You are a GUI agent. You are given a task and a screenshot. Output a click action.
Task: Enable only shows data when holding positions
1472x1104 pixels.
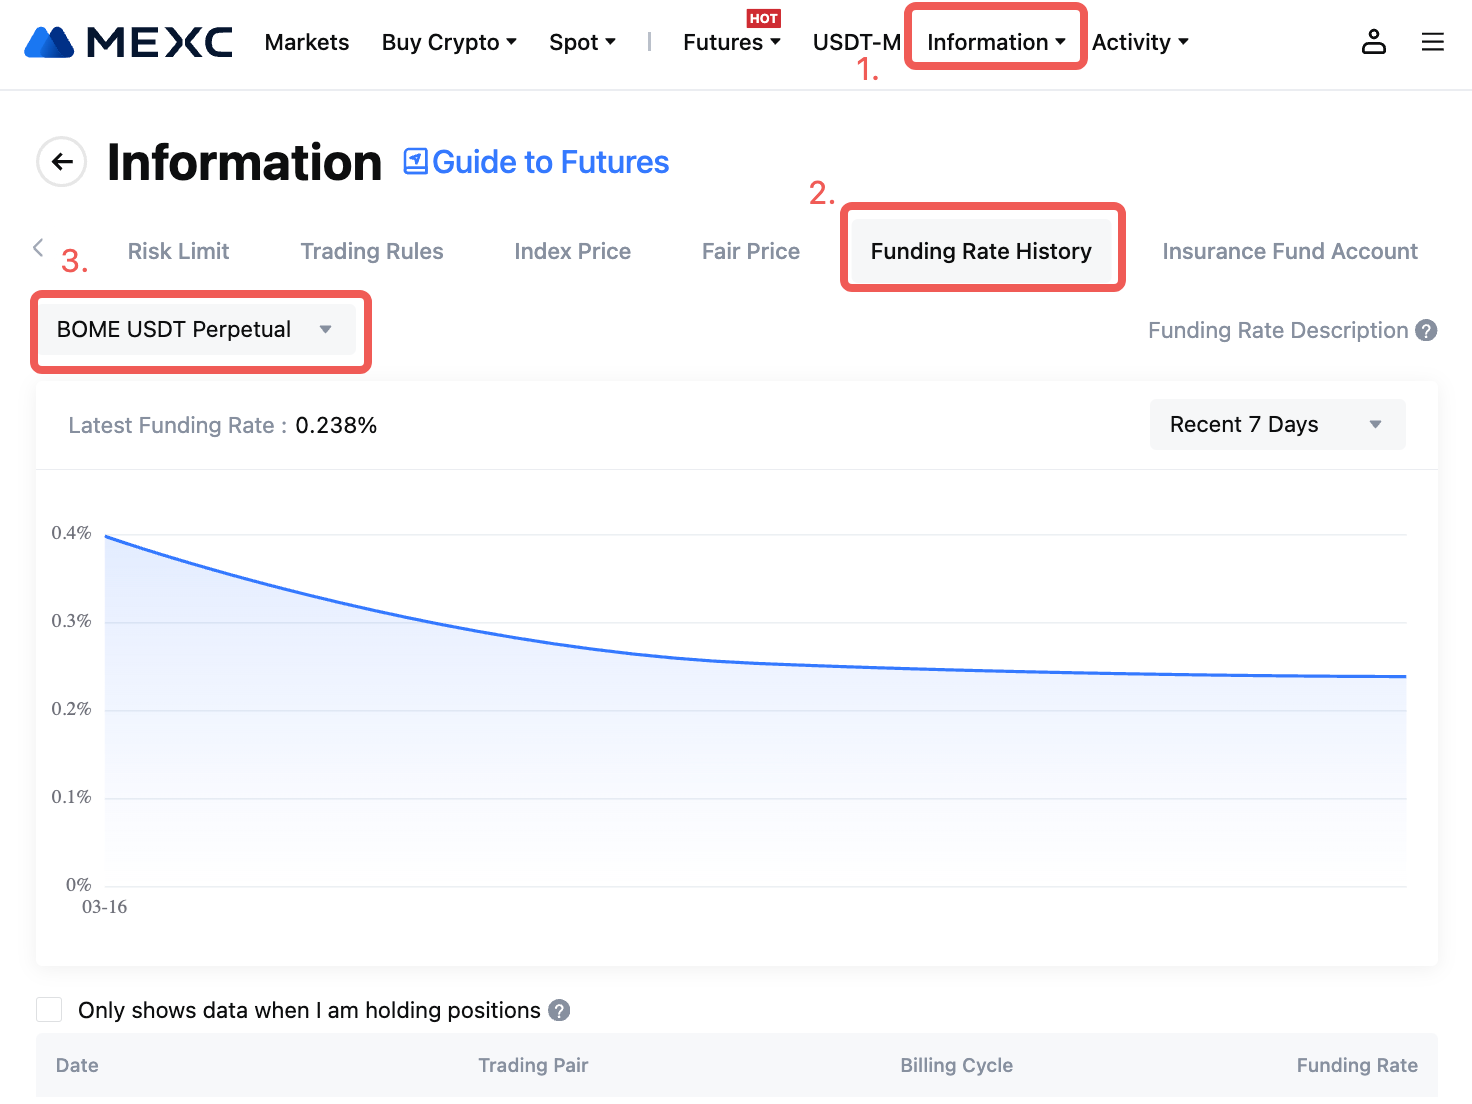(x=49, y=1010)
